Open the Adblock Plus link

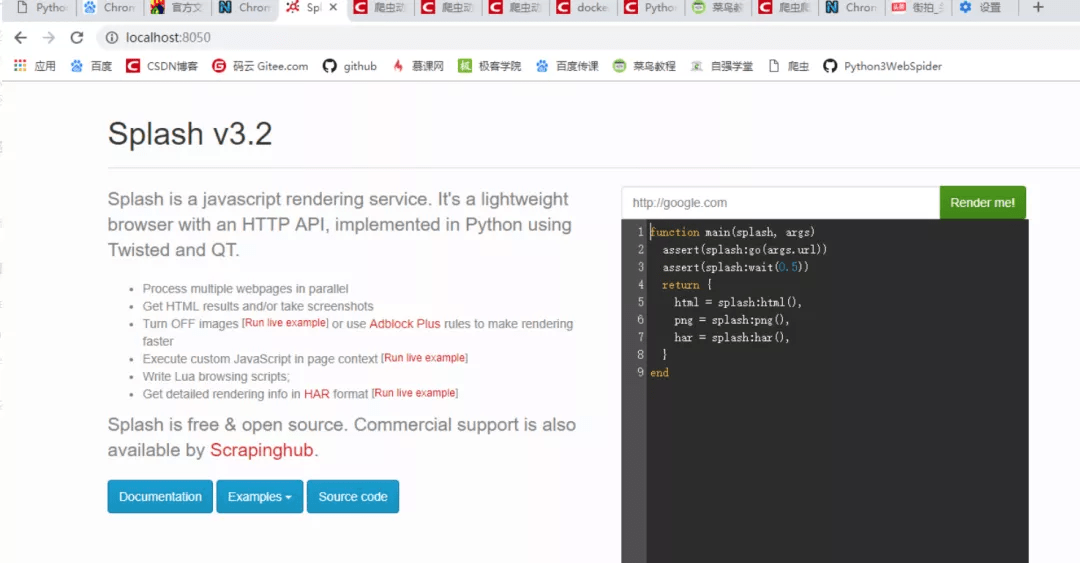tap(404, 324)
